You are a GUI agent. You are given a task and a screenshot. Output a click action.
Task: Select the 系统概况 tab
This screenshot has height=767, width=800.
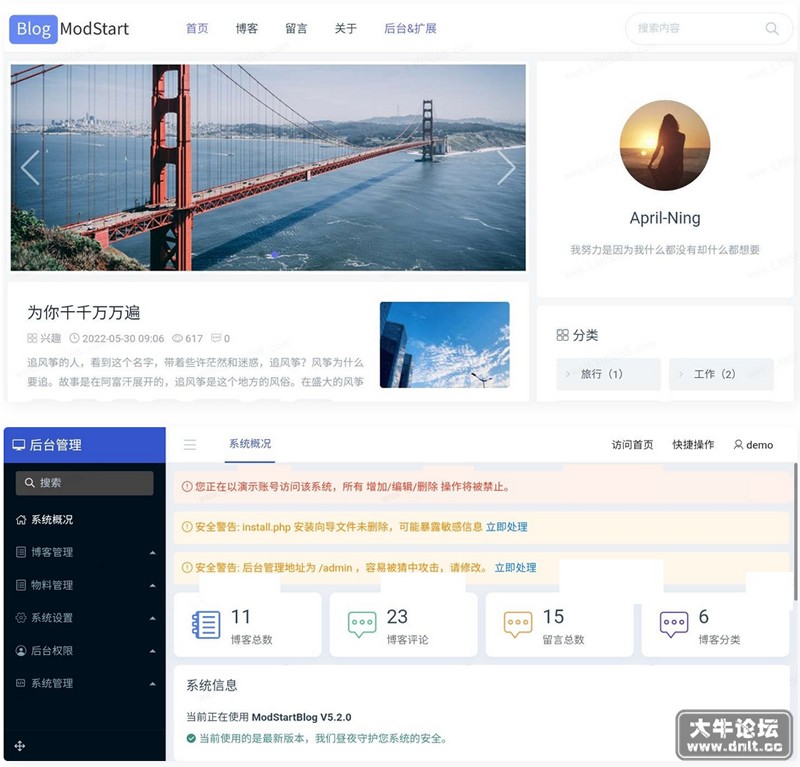click(250, 444)
